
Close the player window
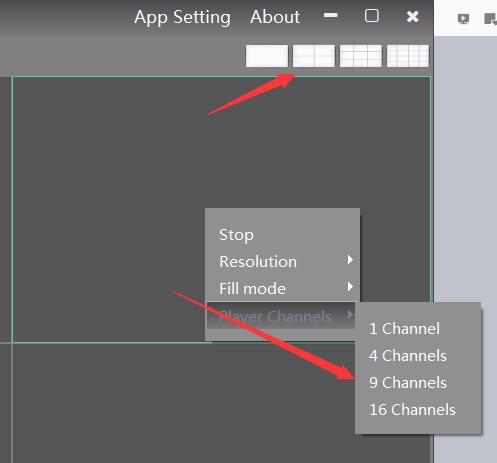click(413, 16)
